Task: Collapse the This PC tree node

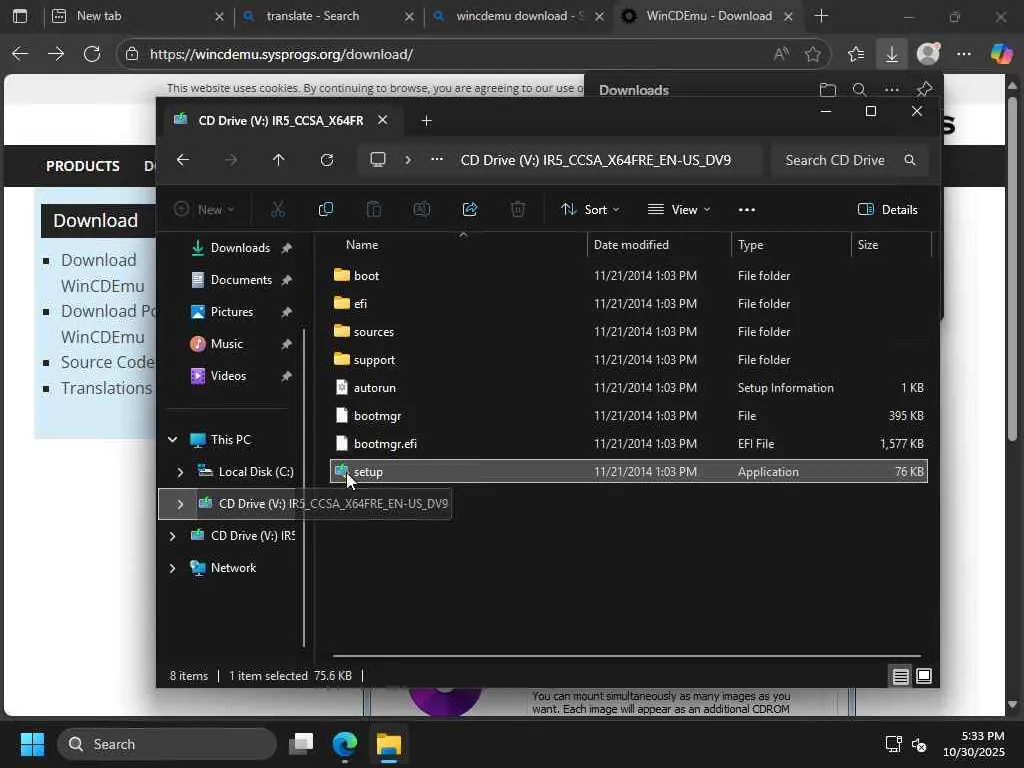Action: click(x=172, y=440)
